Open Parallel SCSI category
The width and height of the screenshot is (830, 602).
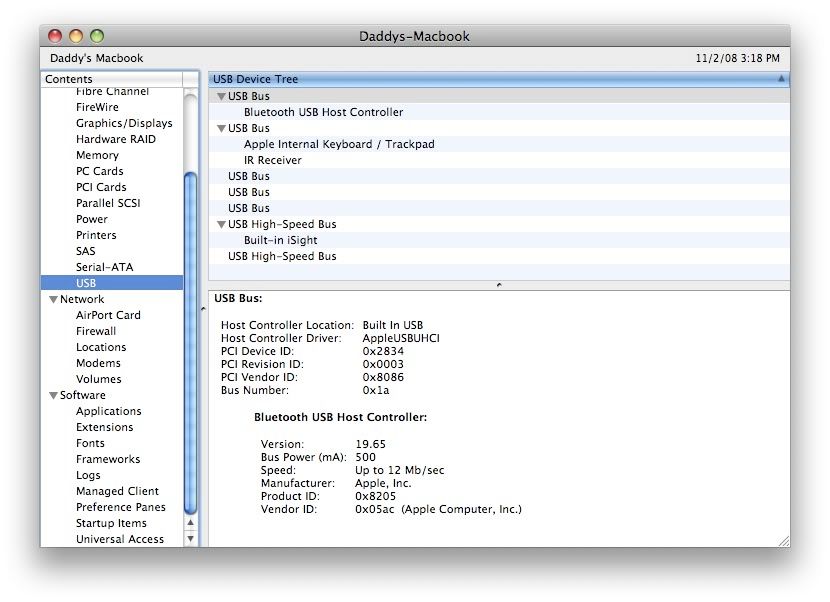tap(108, 203)
